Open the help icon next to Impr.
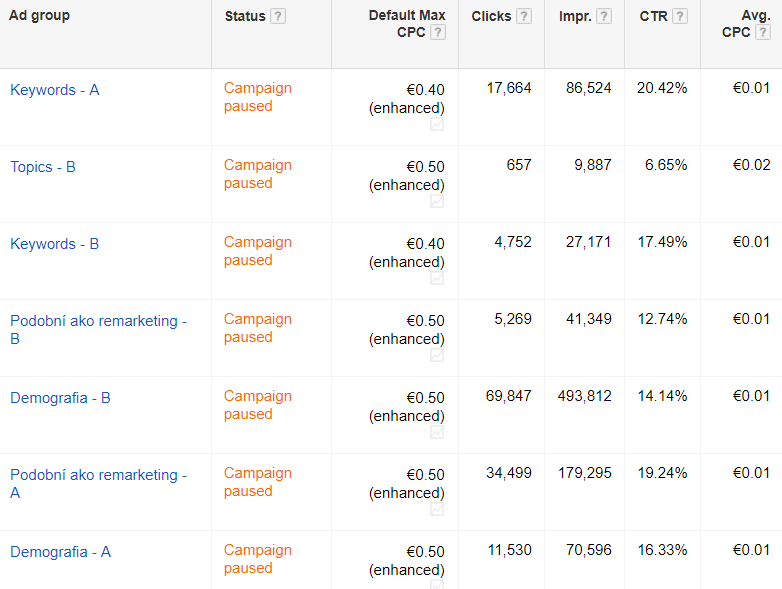 pyautogui.click(x=603, y=16)
